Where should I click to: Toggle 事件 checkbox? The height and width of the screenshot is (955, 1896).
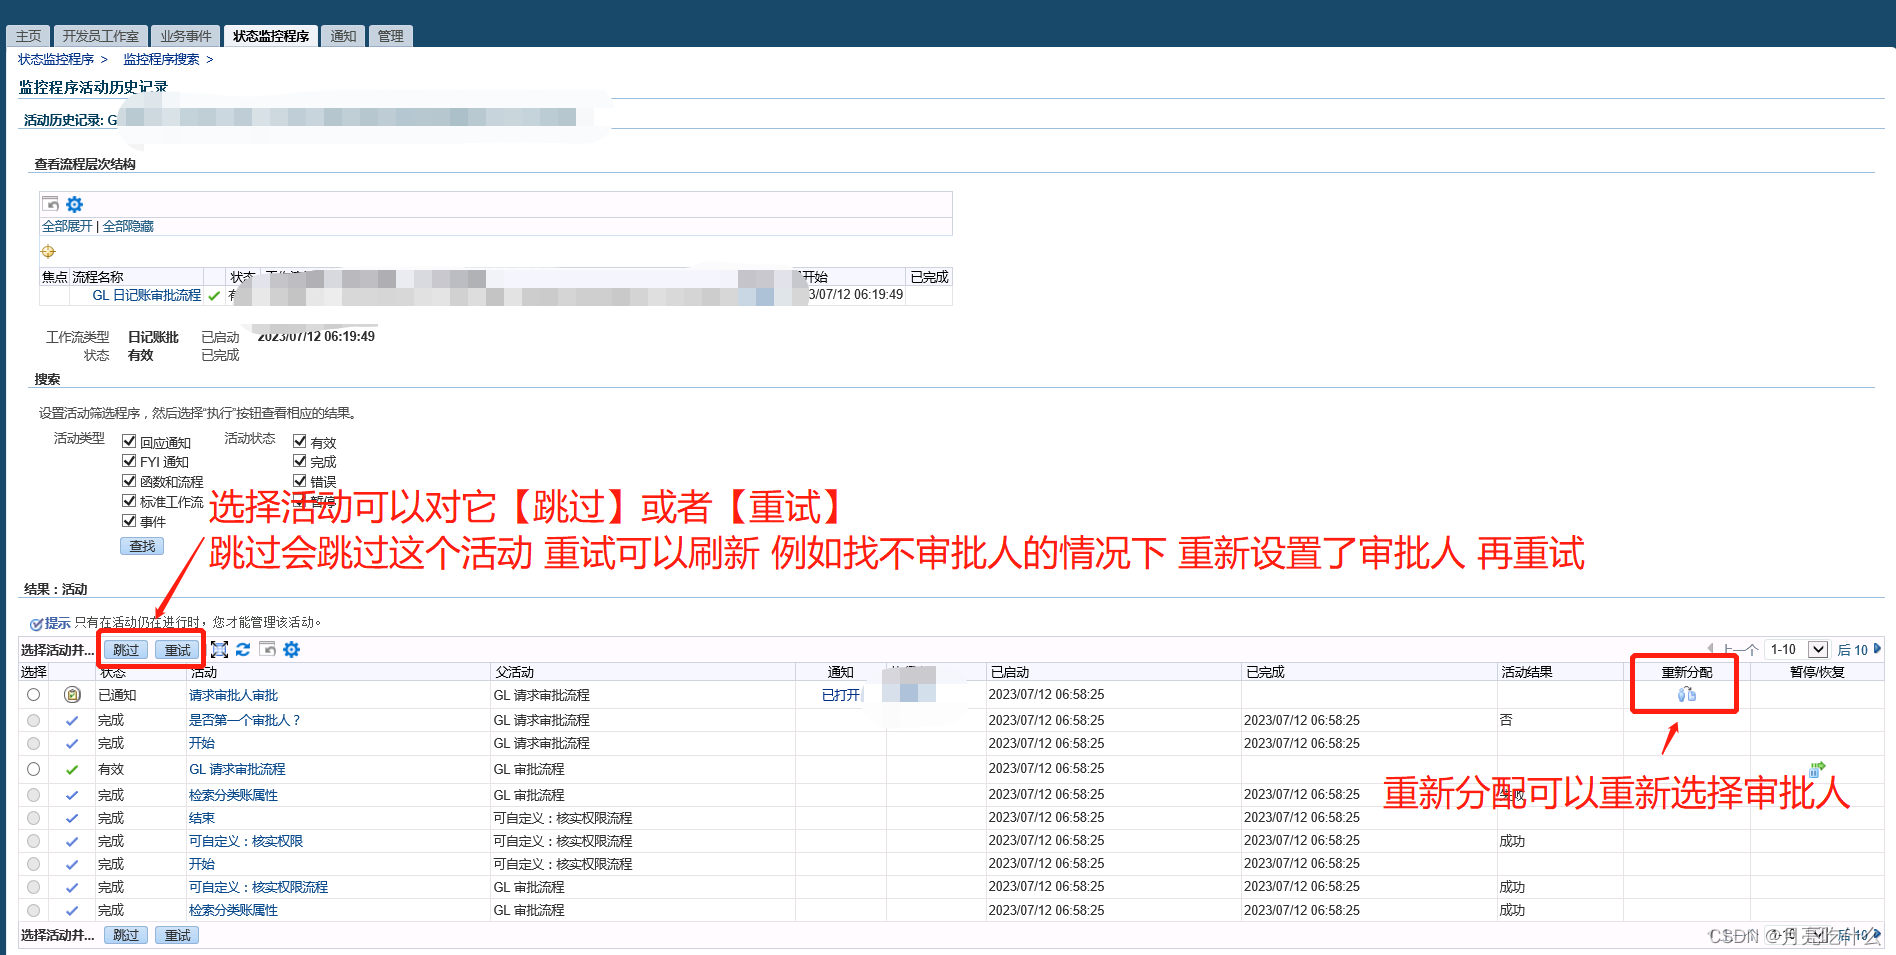pyautogui.click(x=129, y=521)
